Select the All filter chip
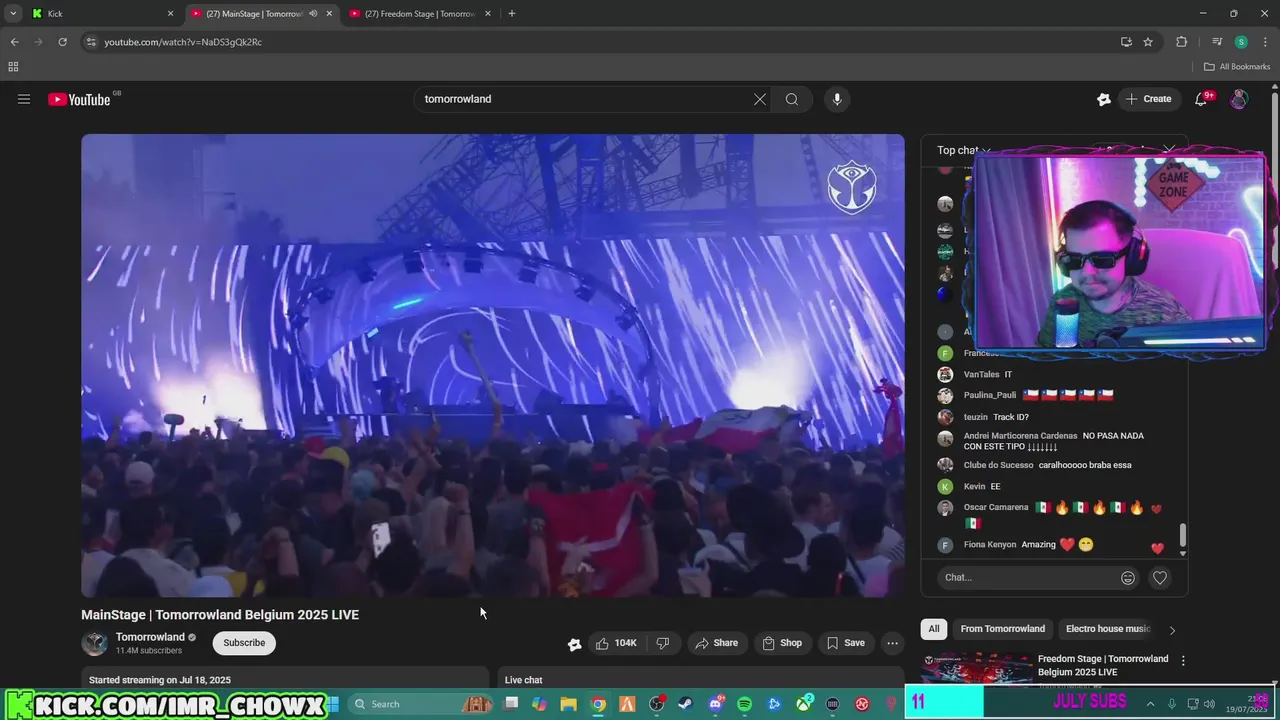1280x720 pixels. 934,629
